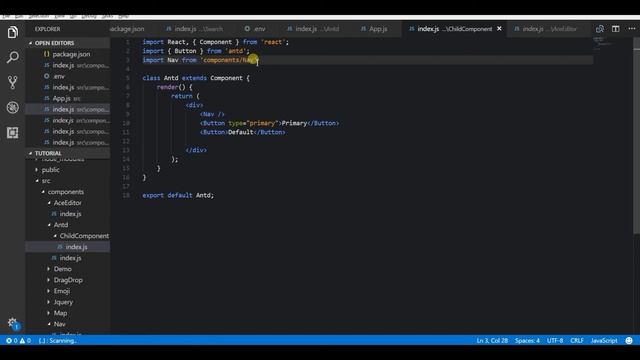The height and width of the screenshot is (360, 640).
Task: Click the <Nav /> tag in code
Action: pyautogui.click(x=212, y=114)
